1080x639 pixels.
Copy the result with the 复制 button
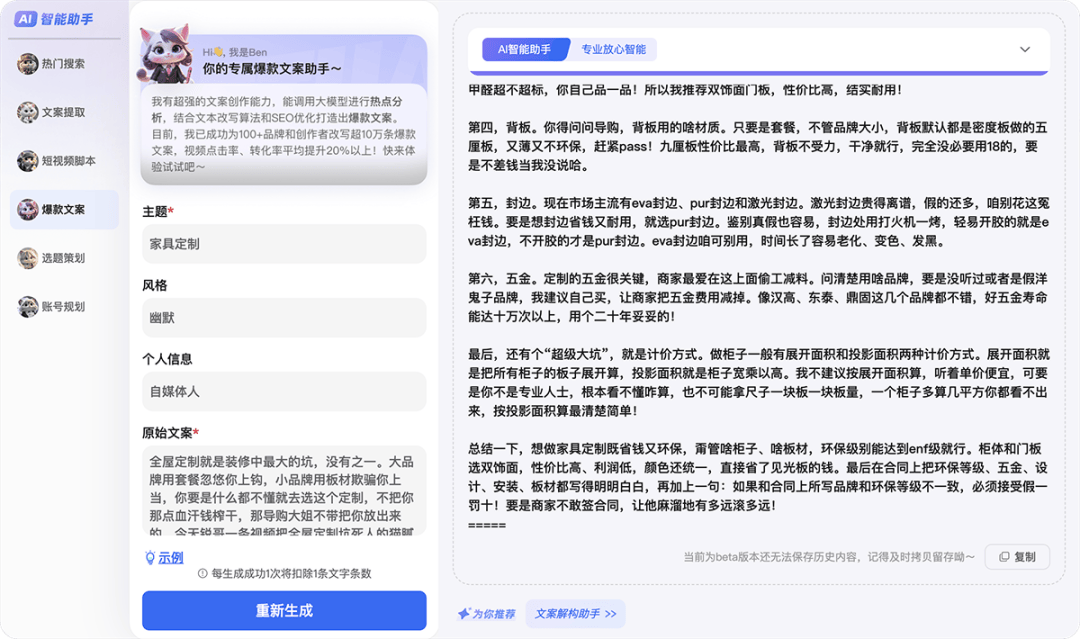click(x=1016, y=557)
